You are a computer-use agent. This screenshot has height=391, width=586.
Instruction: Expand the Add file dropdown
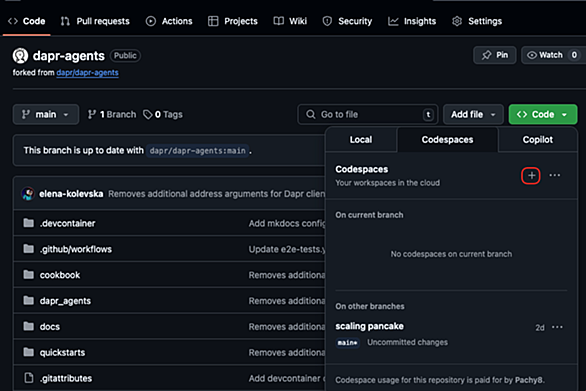473,114
